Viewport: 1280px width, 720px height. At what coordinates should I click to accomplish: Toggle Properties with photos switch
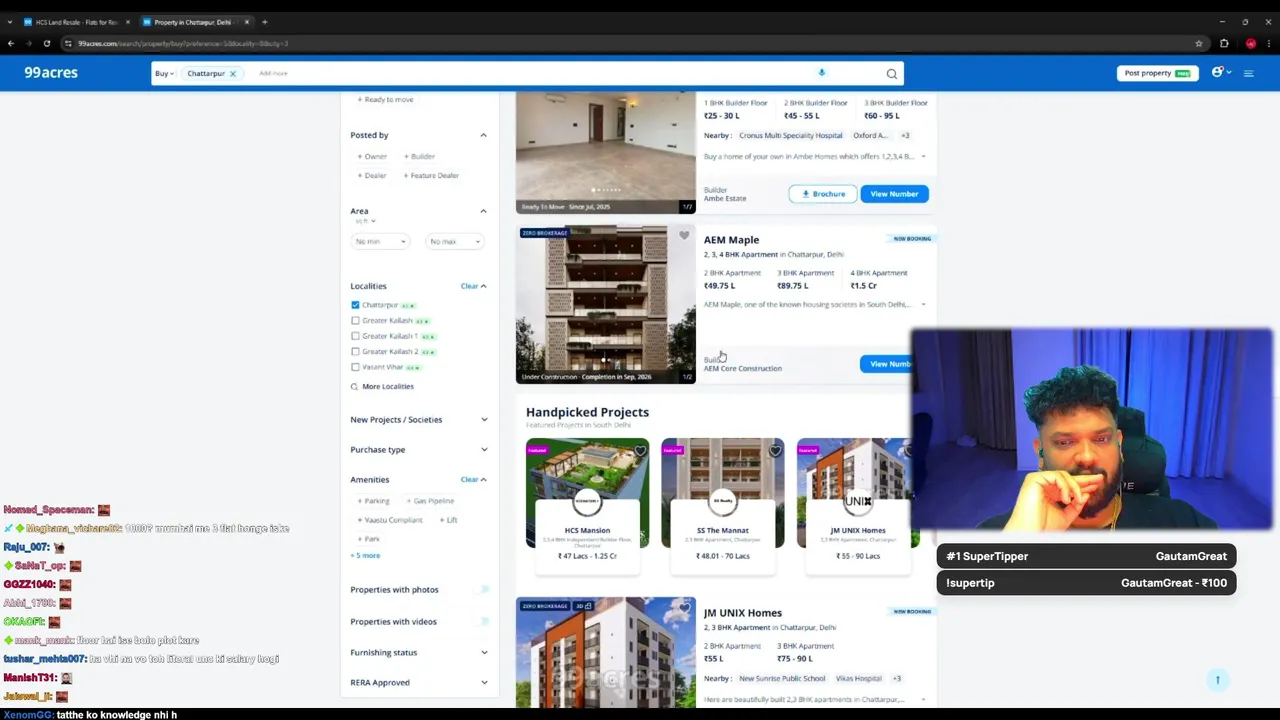[x=483, y=590]
